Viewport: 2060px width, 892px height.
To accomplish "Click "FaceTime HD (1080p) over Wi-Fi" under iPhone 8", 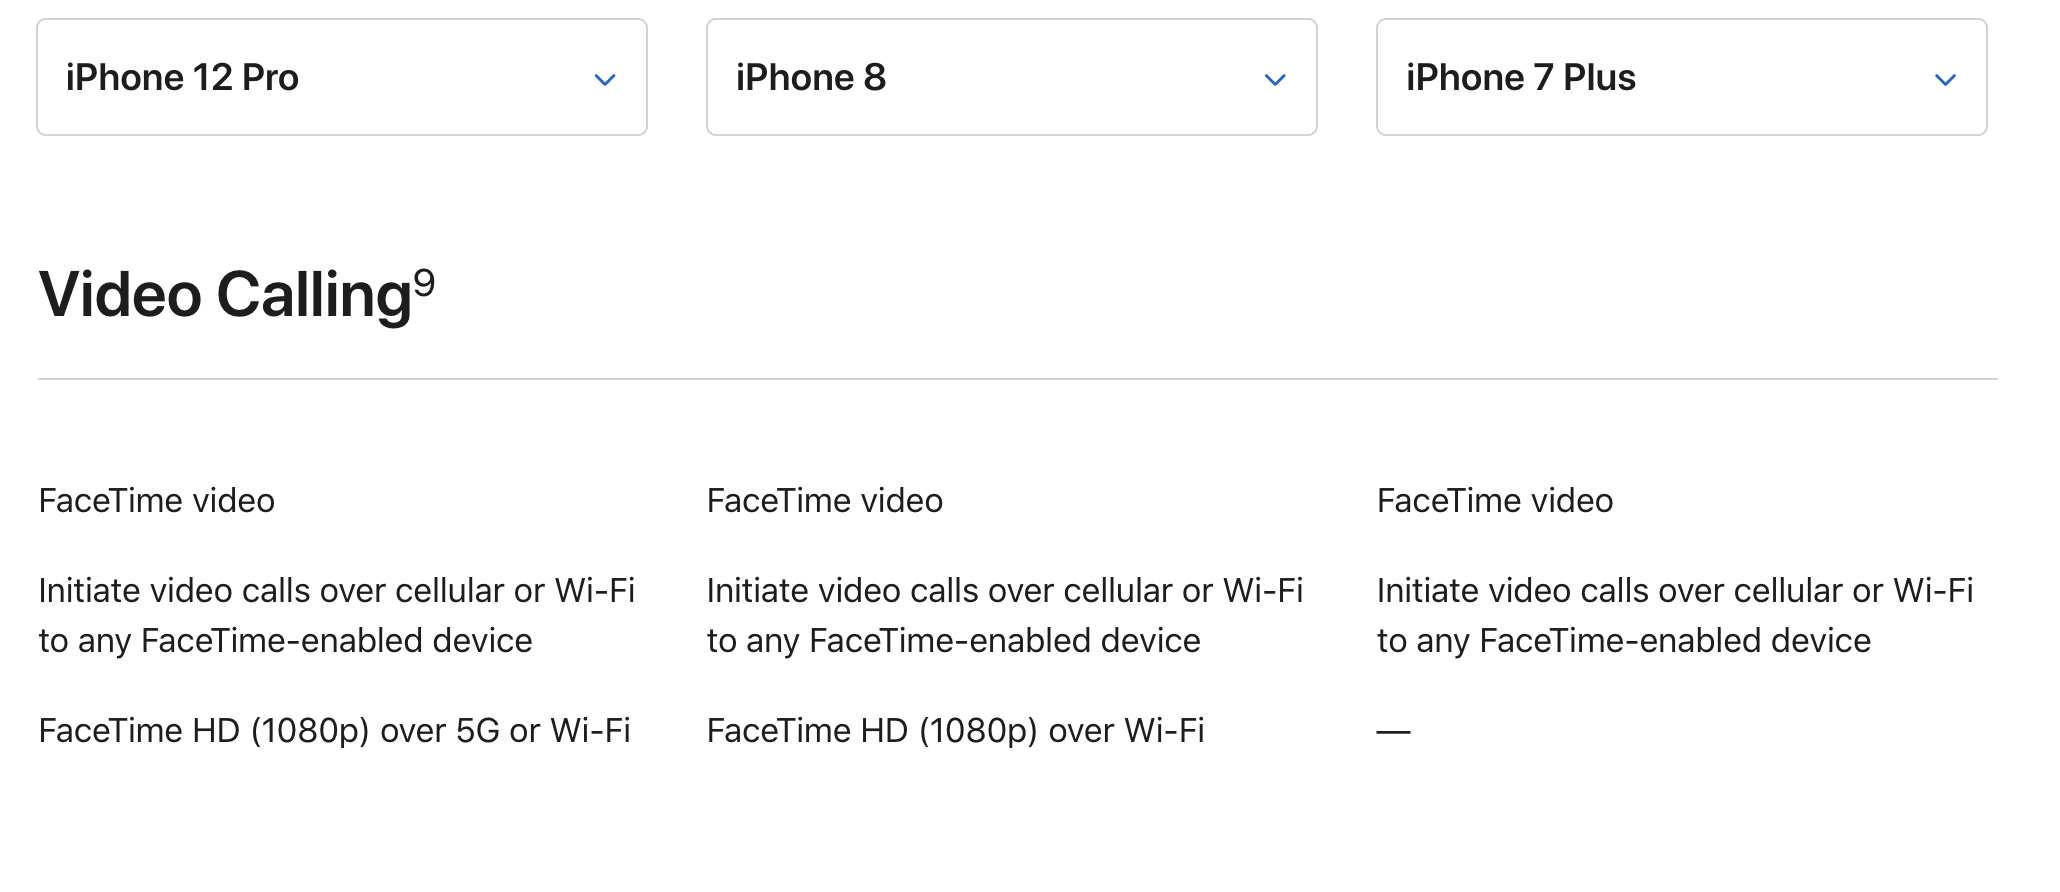I will click(x=956, y=731).
